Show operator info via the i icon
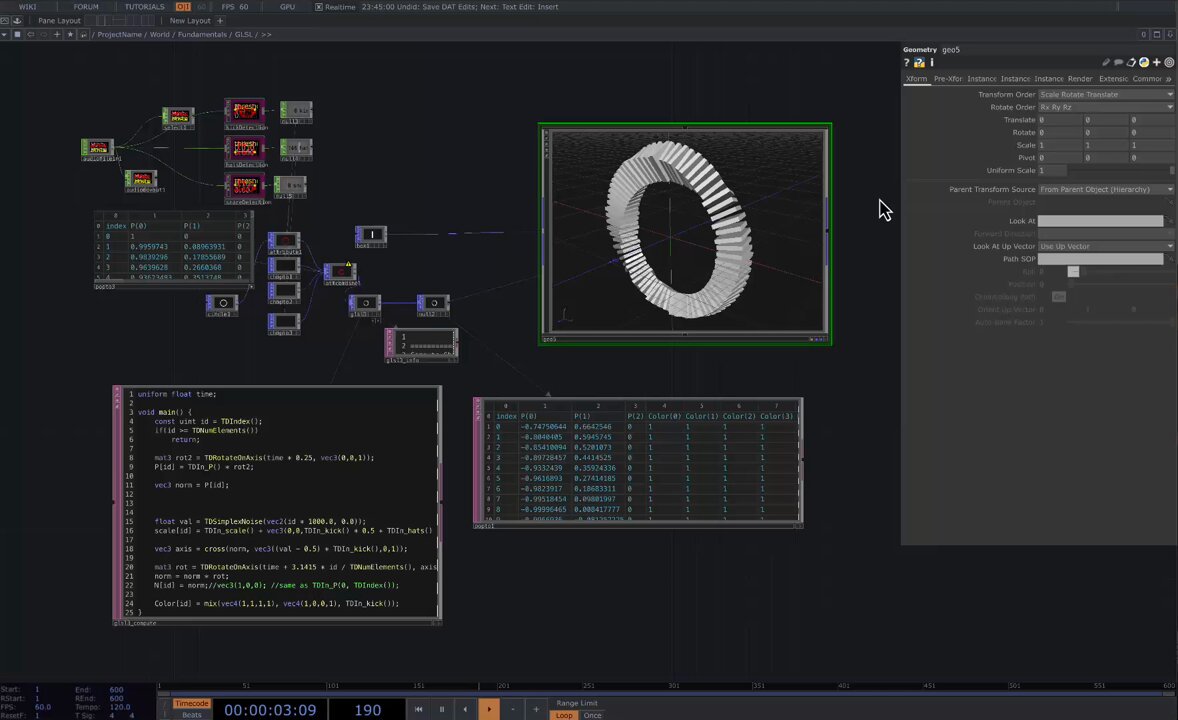This screenshot has height=720, width=1178. tap(932, 63)
